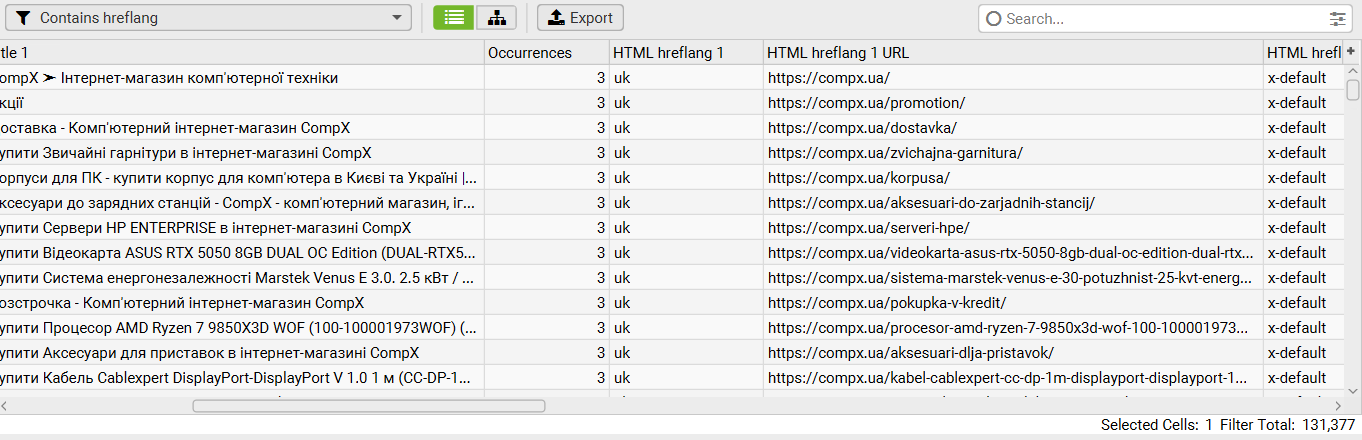Switch to tree view mode
The height and width of the screenshot is (440, 1362).
[x=496, y=18]
